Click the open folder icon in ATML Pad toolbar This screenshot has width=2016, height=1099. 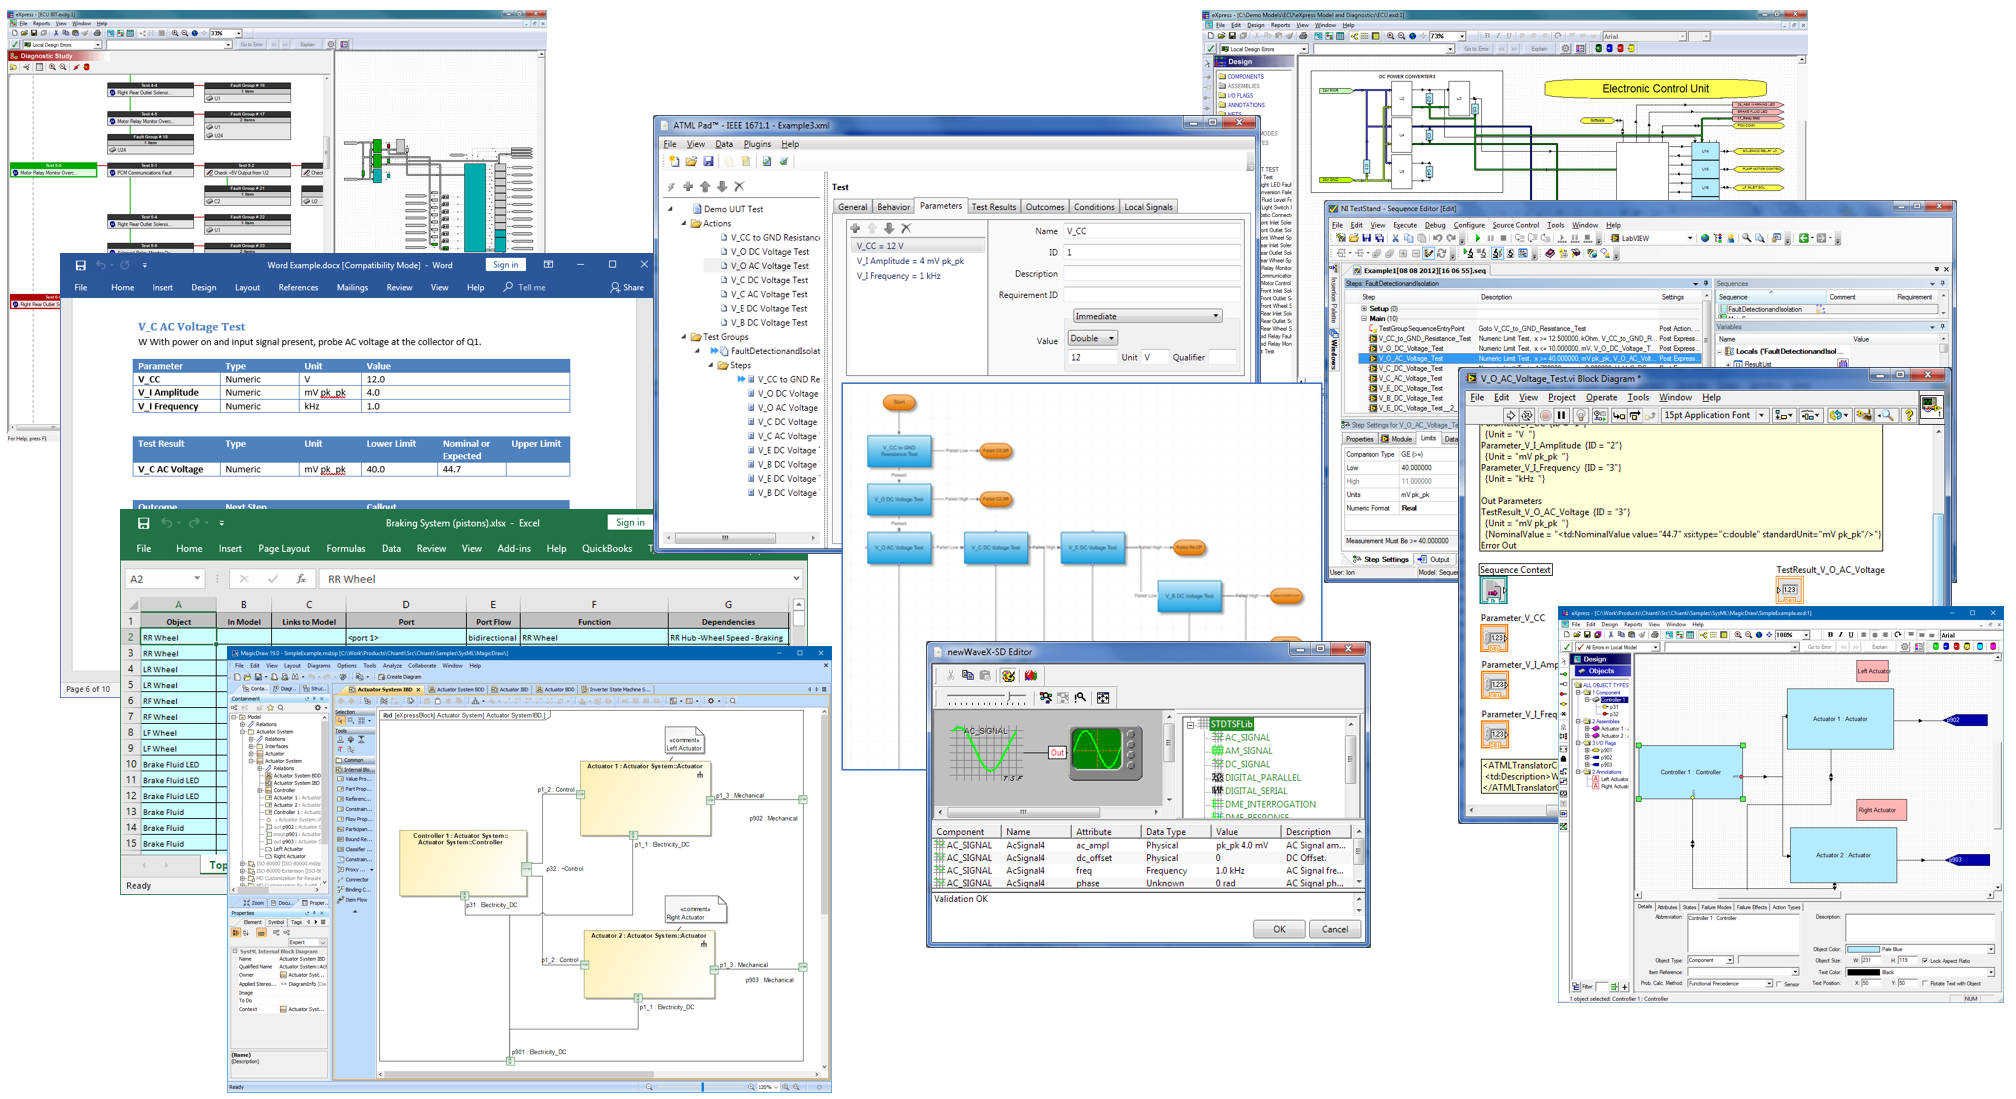pos(691,161)
